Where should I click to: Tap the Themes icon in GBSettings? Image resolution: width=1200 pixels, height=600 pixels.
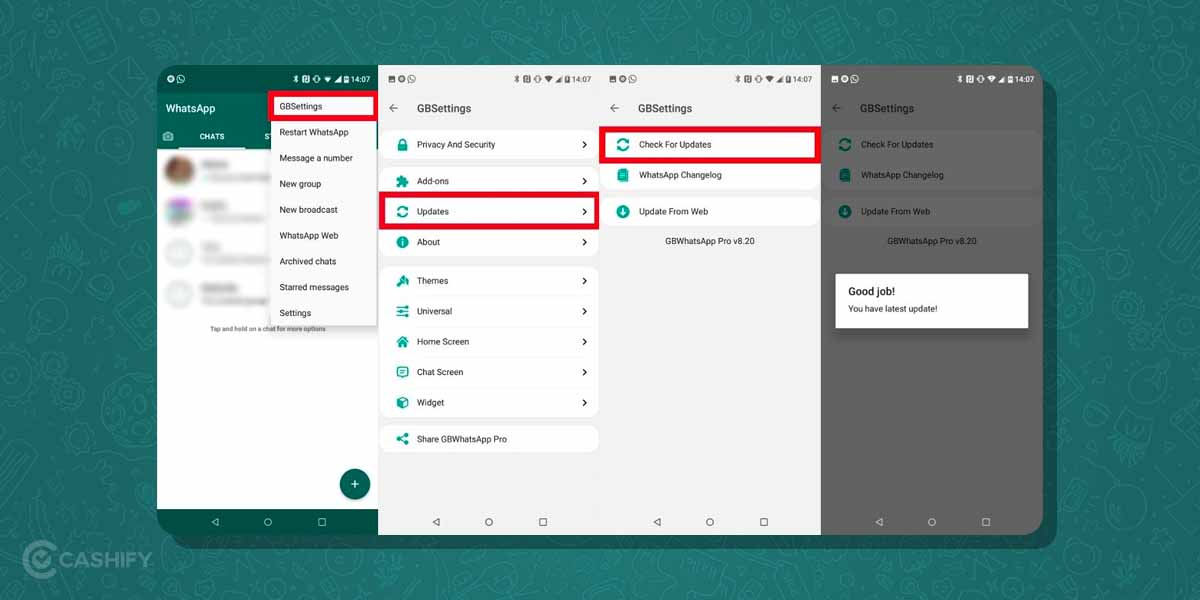pos(403,280)
